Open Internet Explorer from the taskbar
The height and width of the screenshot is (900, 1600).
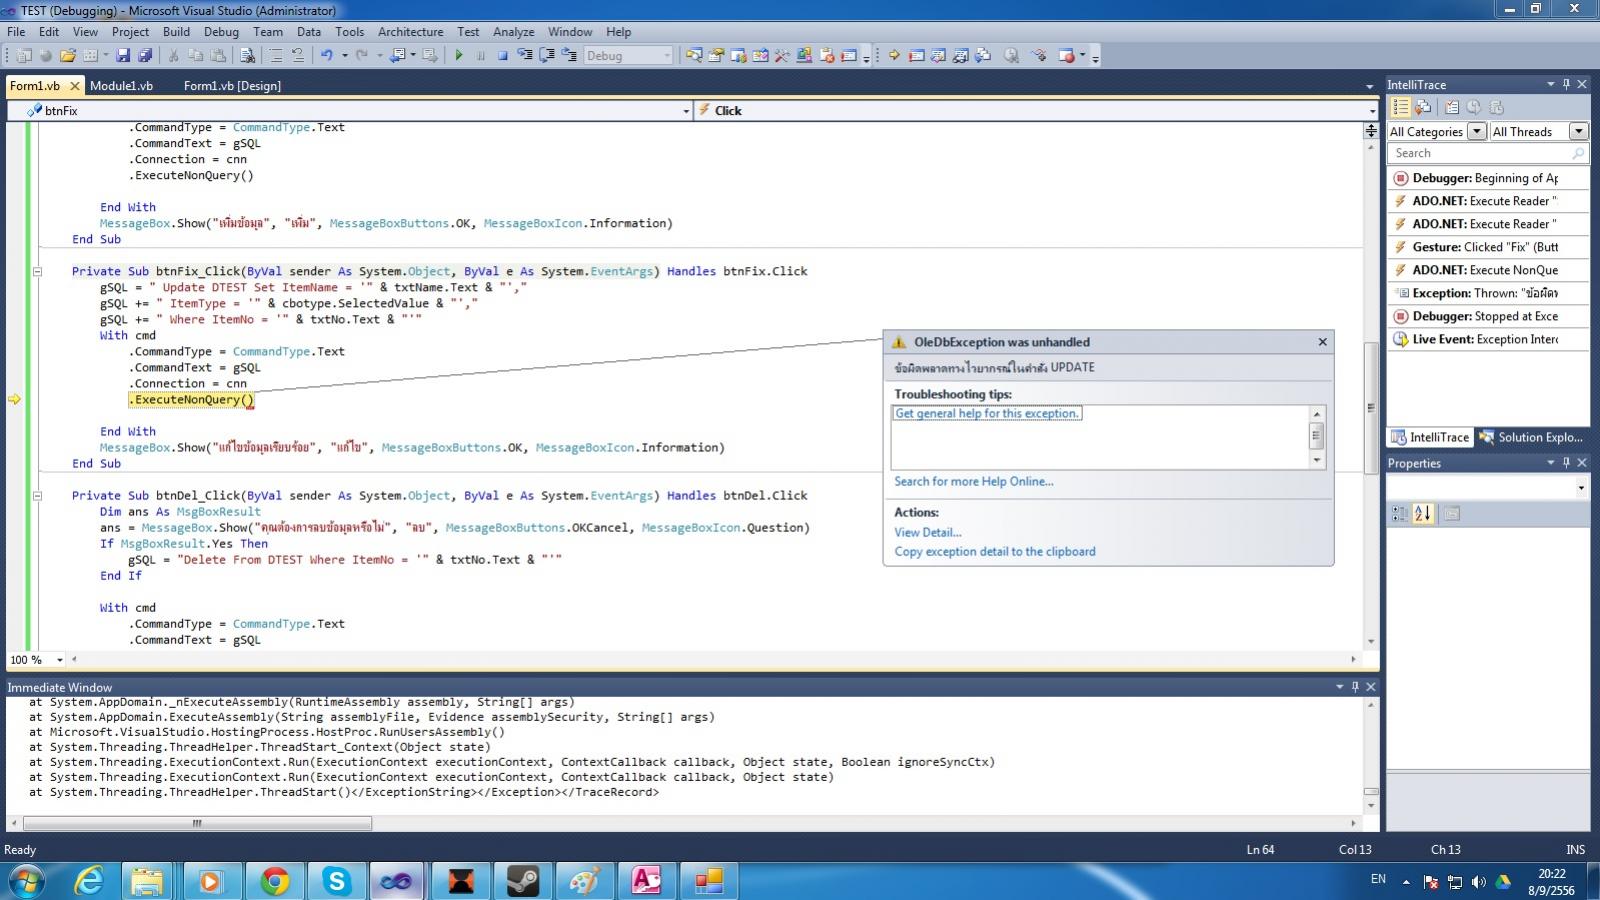coord(90,881)
